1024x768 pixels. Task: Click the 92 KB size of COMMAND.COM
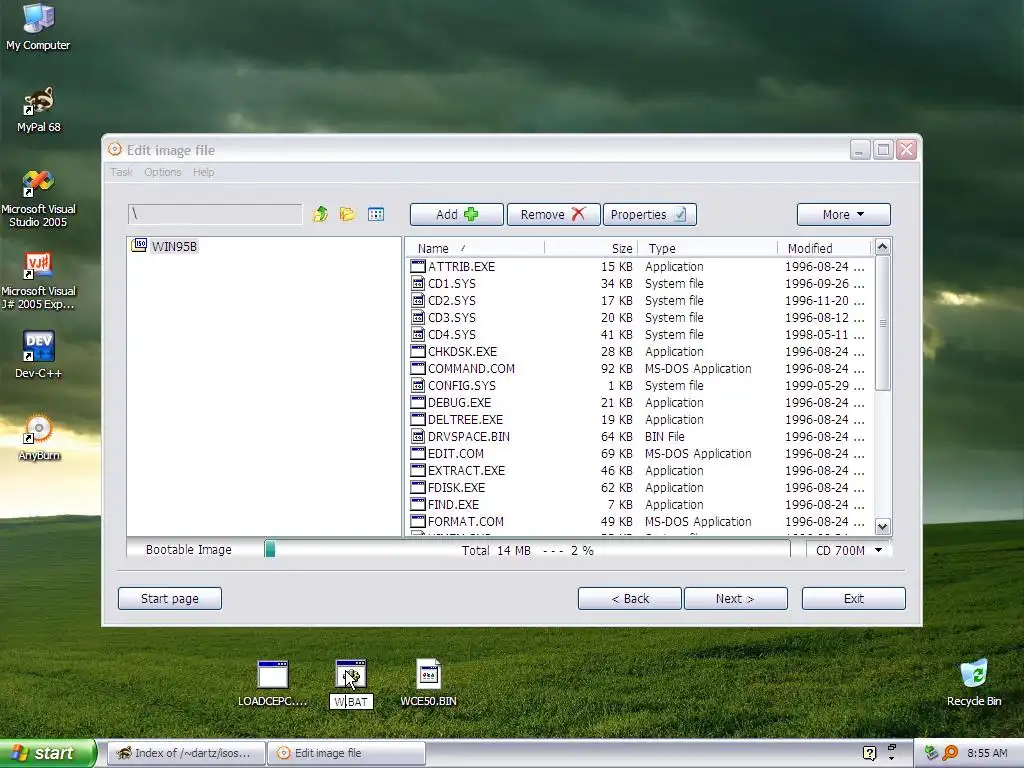616,368
